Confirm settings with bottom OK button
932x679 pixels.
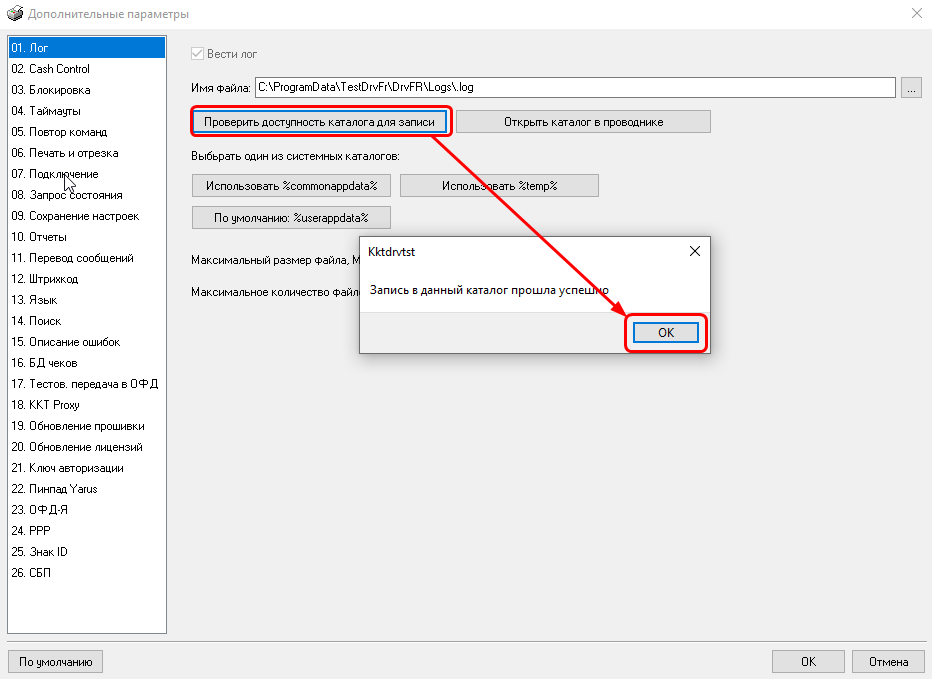tap(808, 661)
